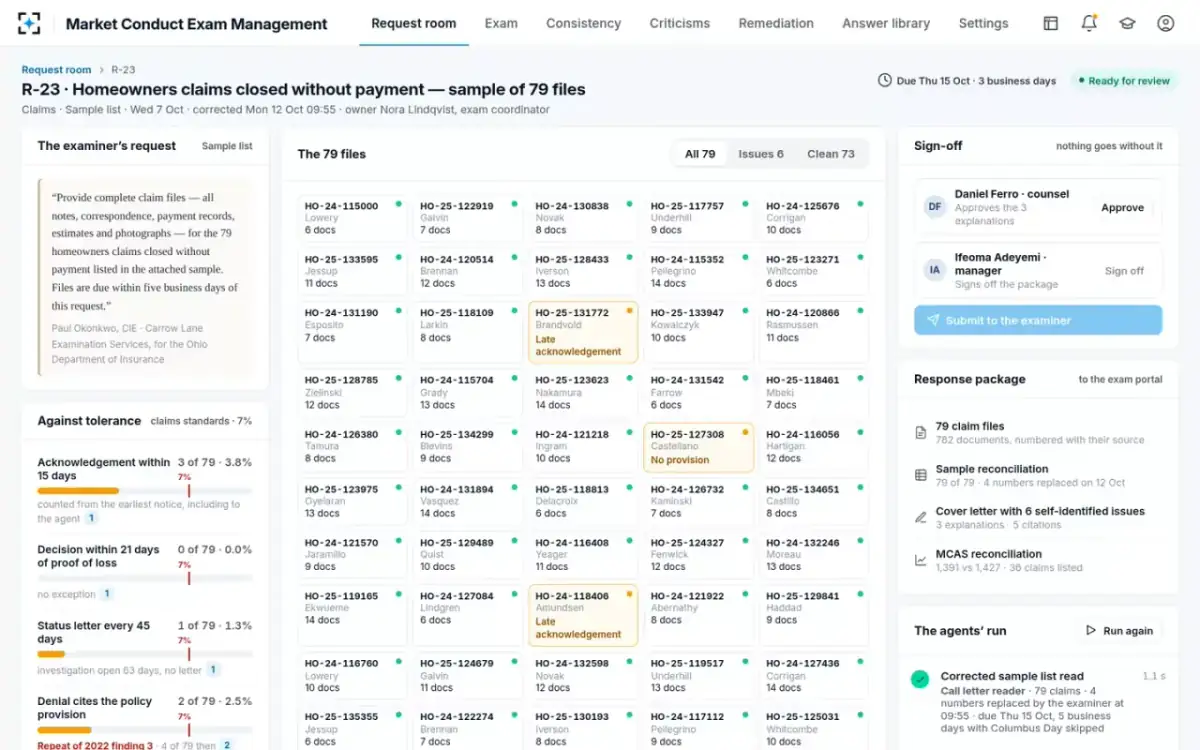Image resolution: width=1200 pixels, height=750 pixels.
Task: Click the footnote badge 2 beside Repeat of 2022 finding
Action: click(x=227, y=745)
